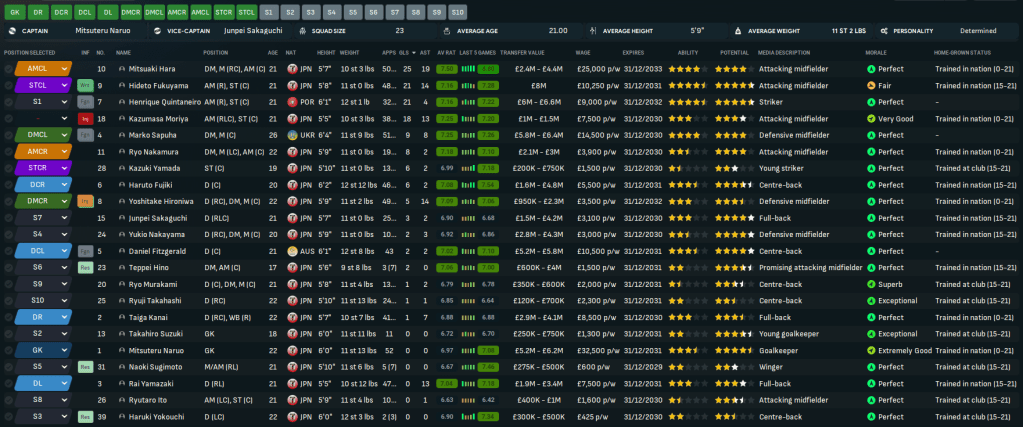Click the Res status icon beside Teppei Hino
Image resolution: width=1023 pixels, height=427 pixels.
point(86,268)
